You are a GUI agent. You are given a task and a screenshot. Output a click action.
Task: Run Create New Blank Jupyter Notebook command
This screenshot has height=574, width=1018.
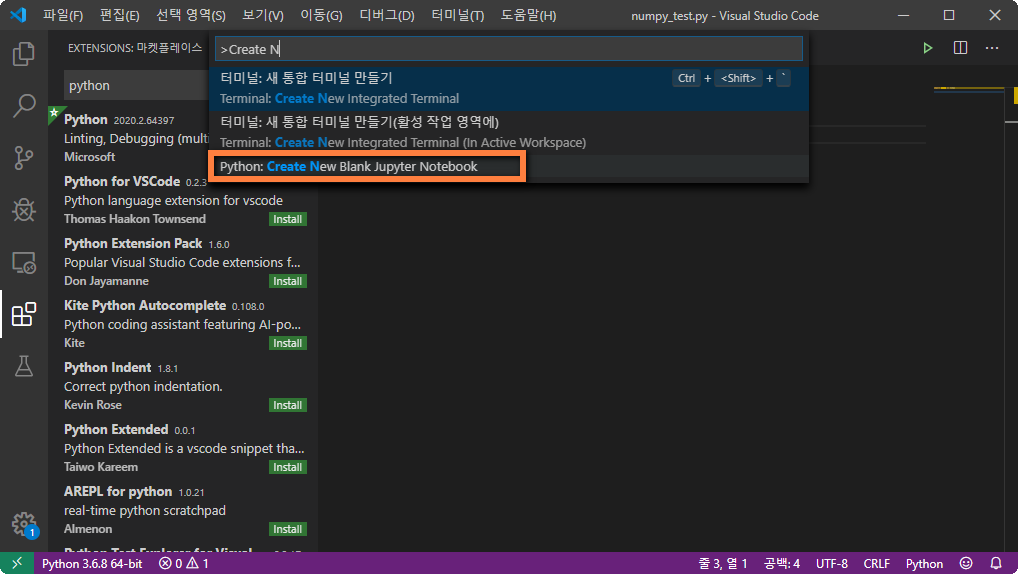point(509,167)
